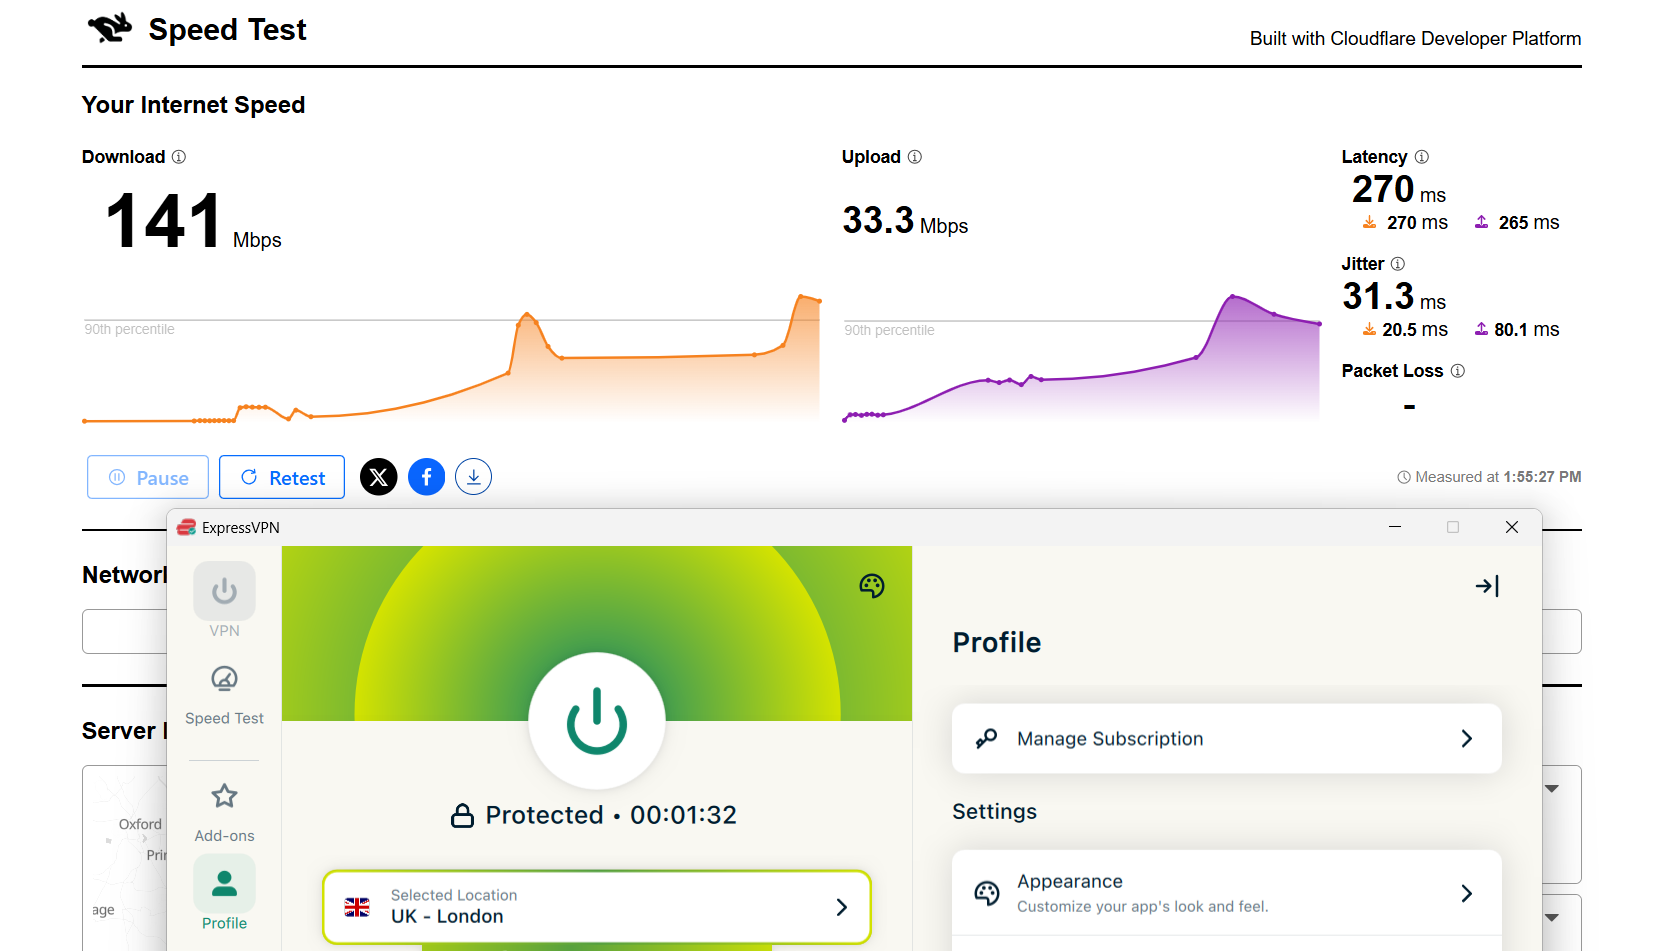Screen dimensions: 1661x951
Task: Collapse the Profile side panel arrow
Action: 1486,586
